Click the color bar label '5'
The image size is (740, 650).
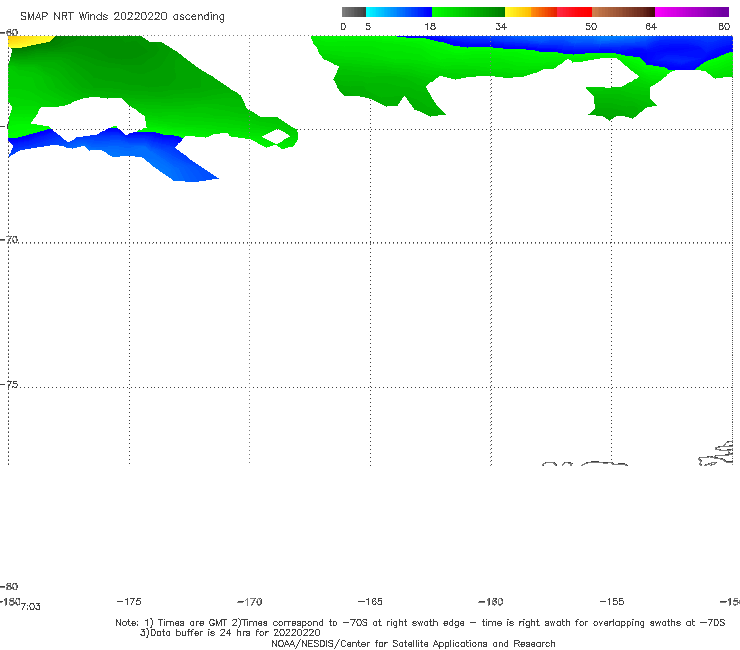point(368,27)
